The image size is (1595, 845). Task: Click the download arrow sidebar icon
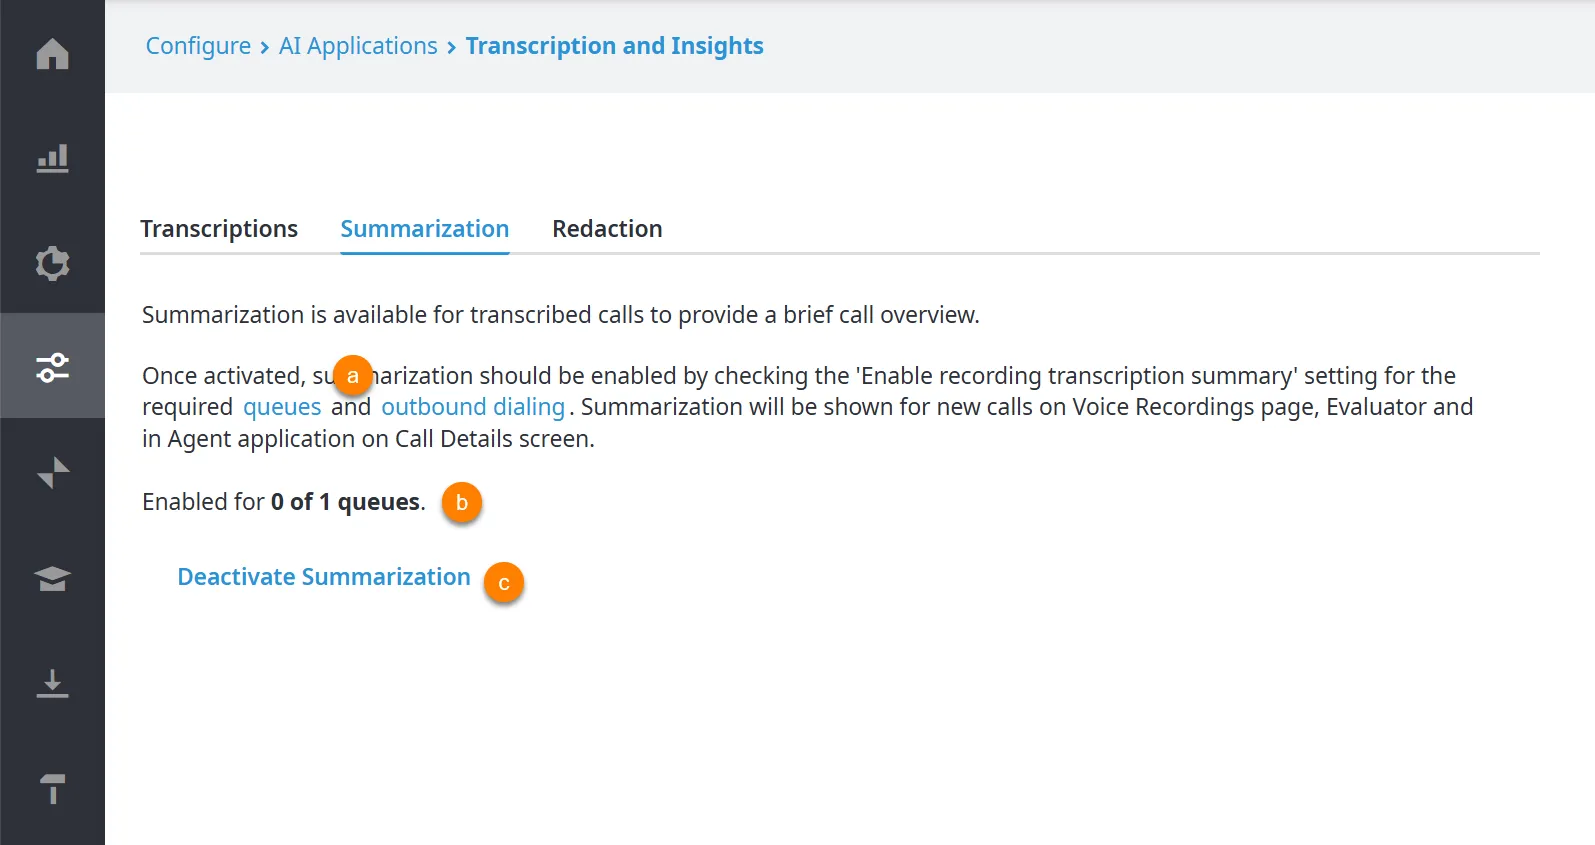pyautogui.click(x=52, y=683)
